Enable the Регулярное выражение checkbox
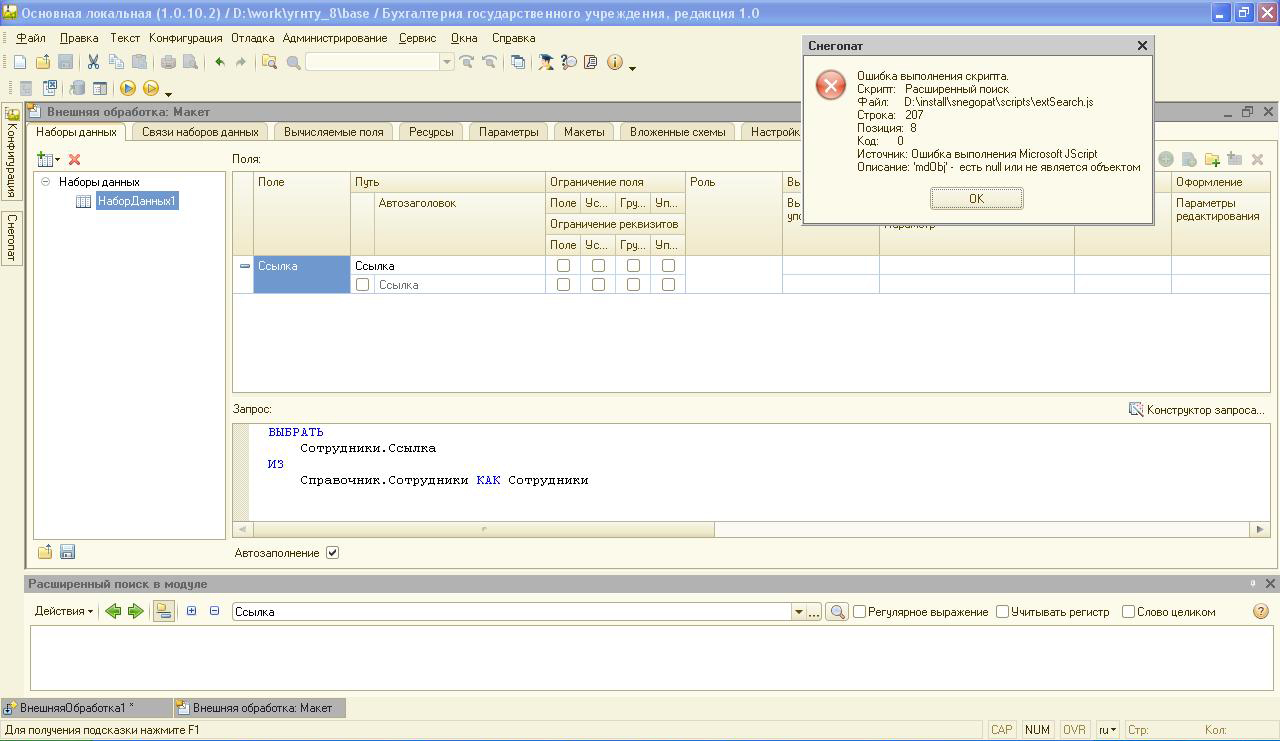 [859, 611]
